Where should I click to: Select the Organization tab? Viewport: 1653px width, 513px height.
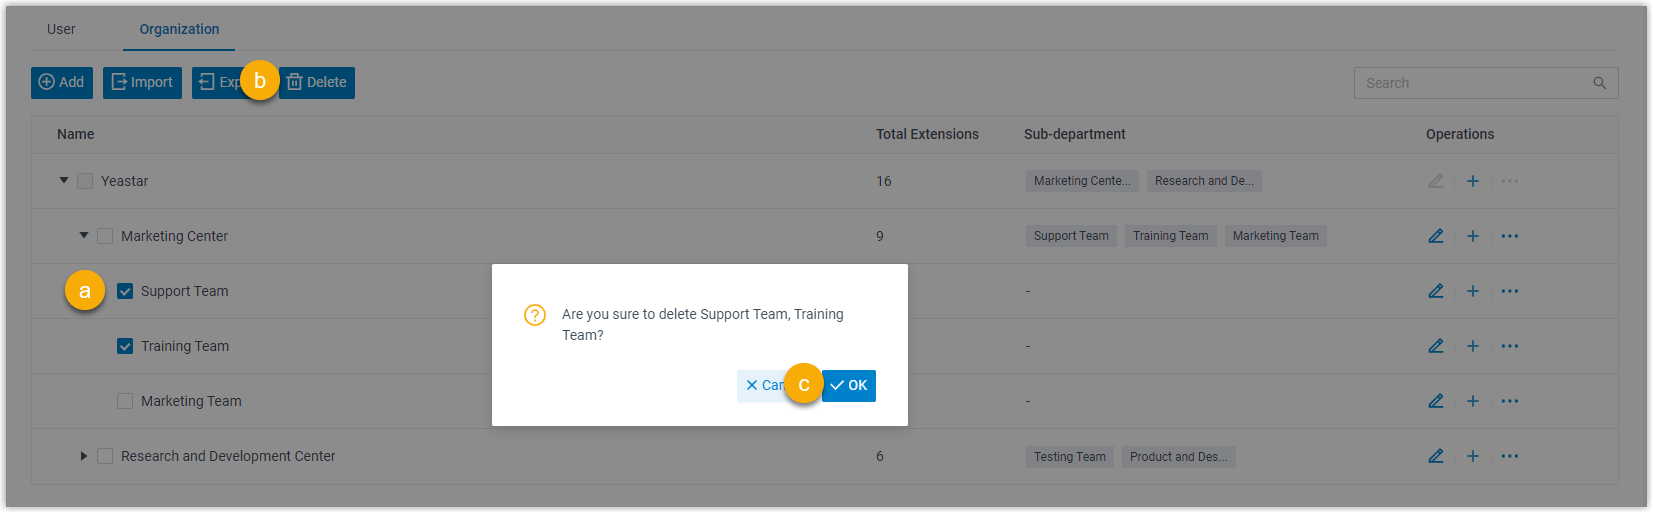click(x=179, y=29)
